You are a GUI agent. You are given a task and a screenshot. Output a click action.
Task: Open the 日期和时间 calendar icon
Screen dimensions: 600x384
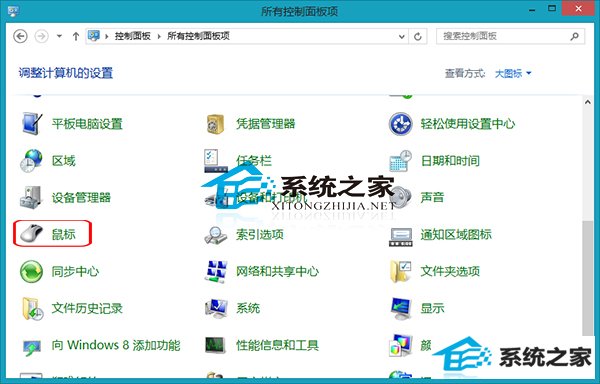click(400, 161)
